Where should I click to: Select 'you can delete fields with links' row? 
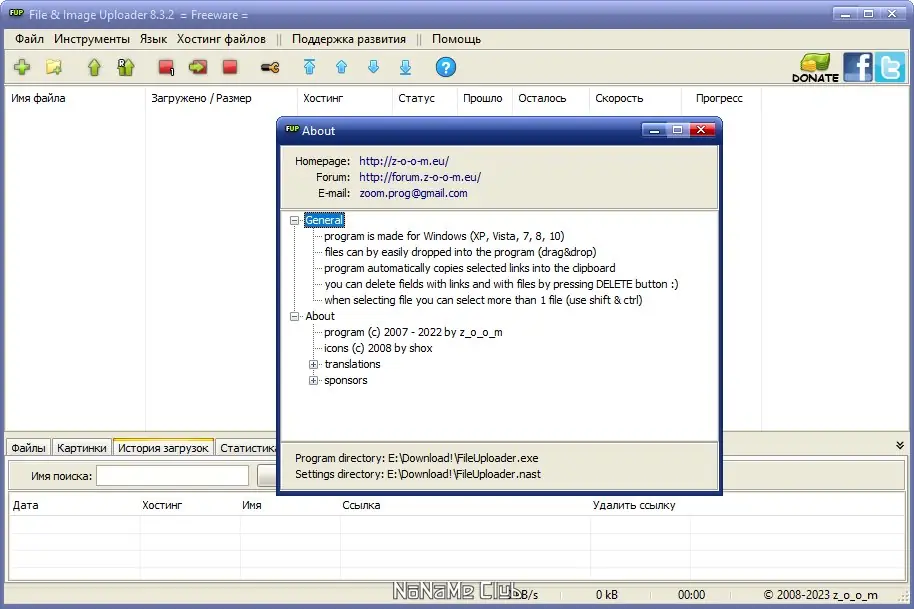tap(501, 284)
